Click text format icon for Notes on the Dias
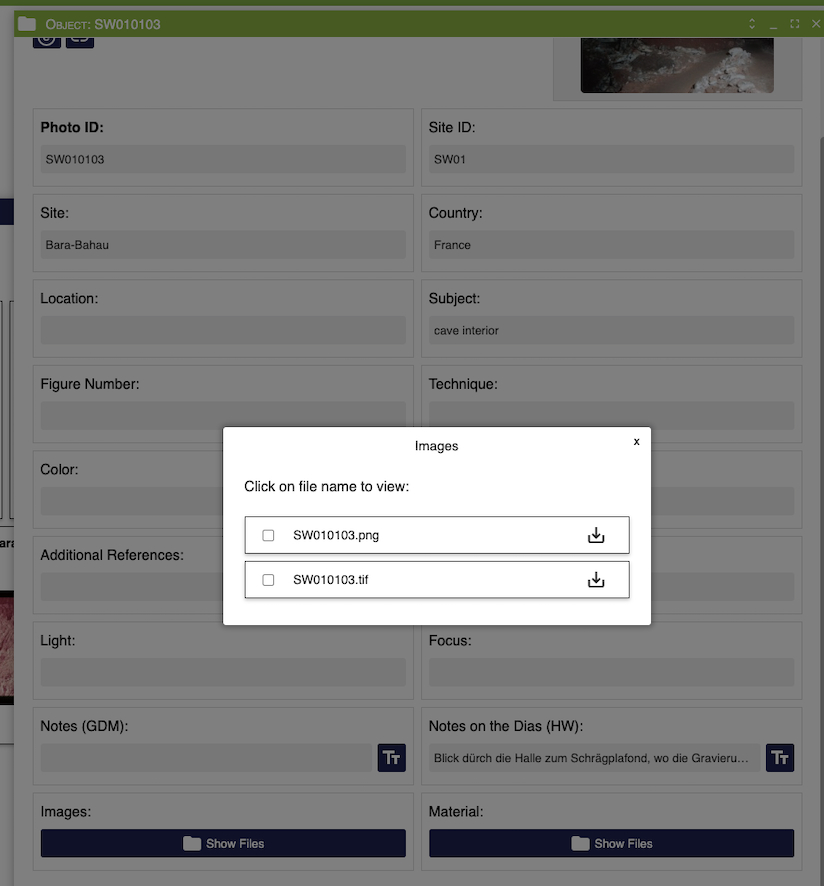 coord(779,758)
